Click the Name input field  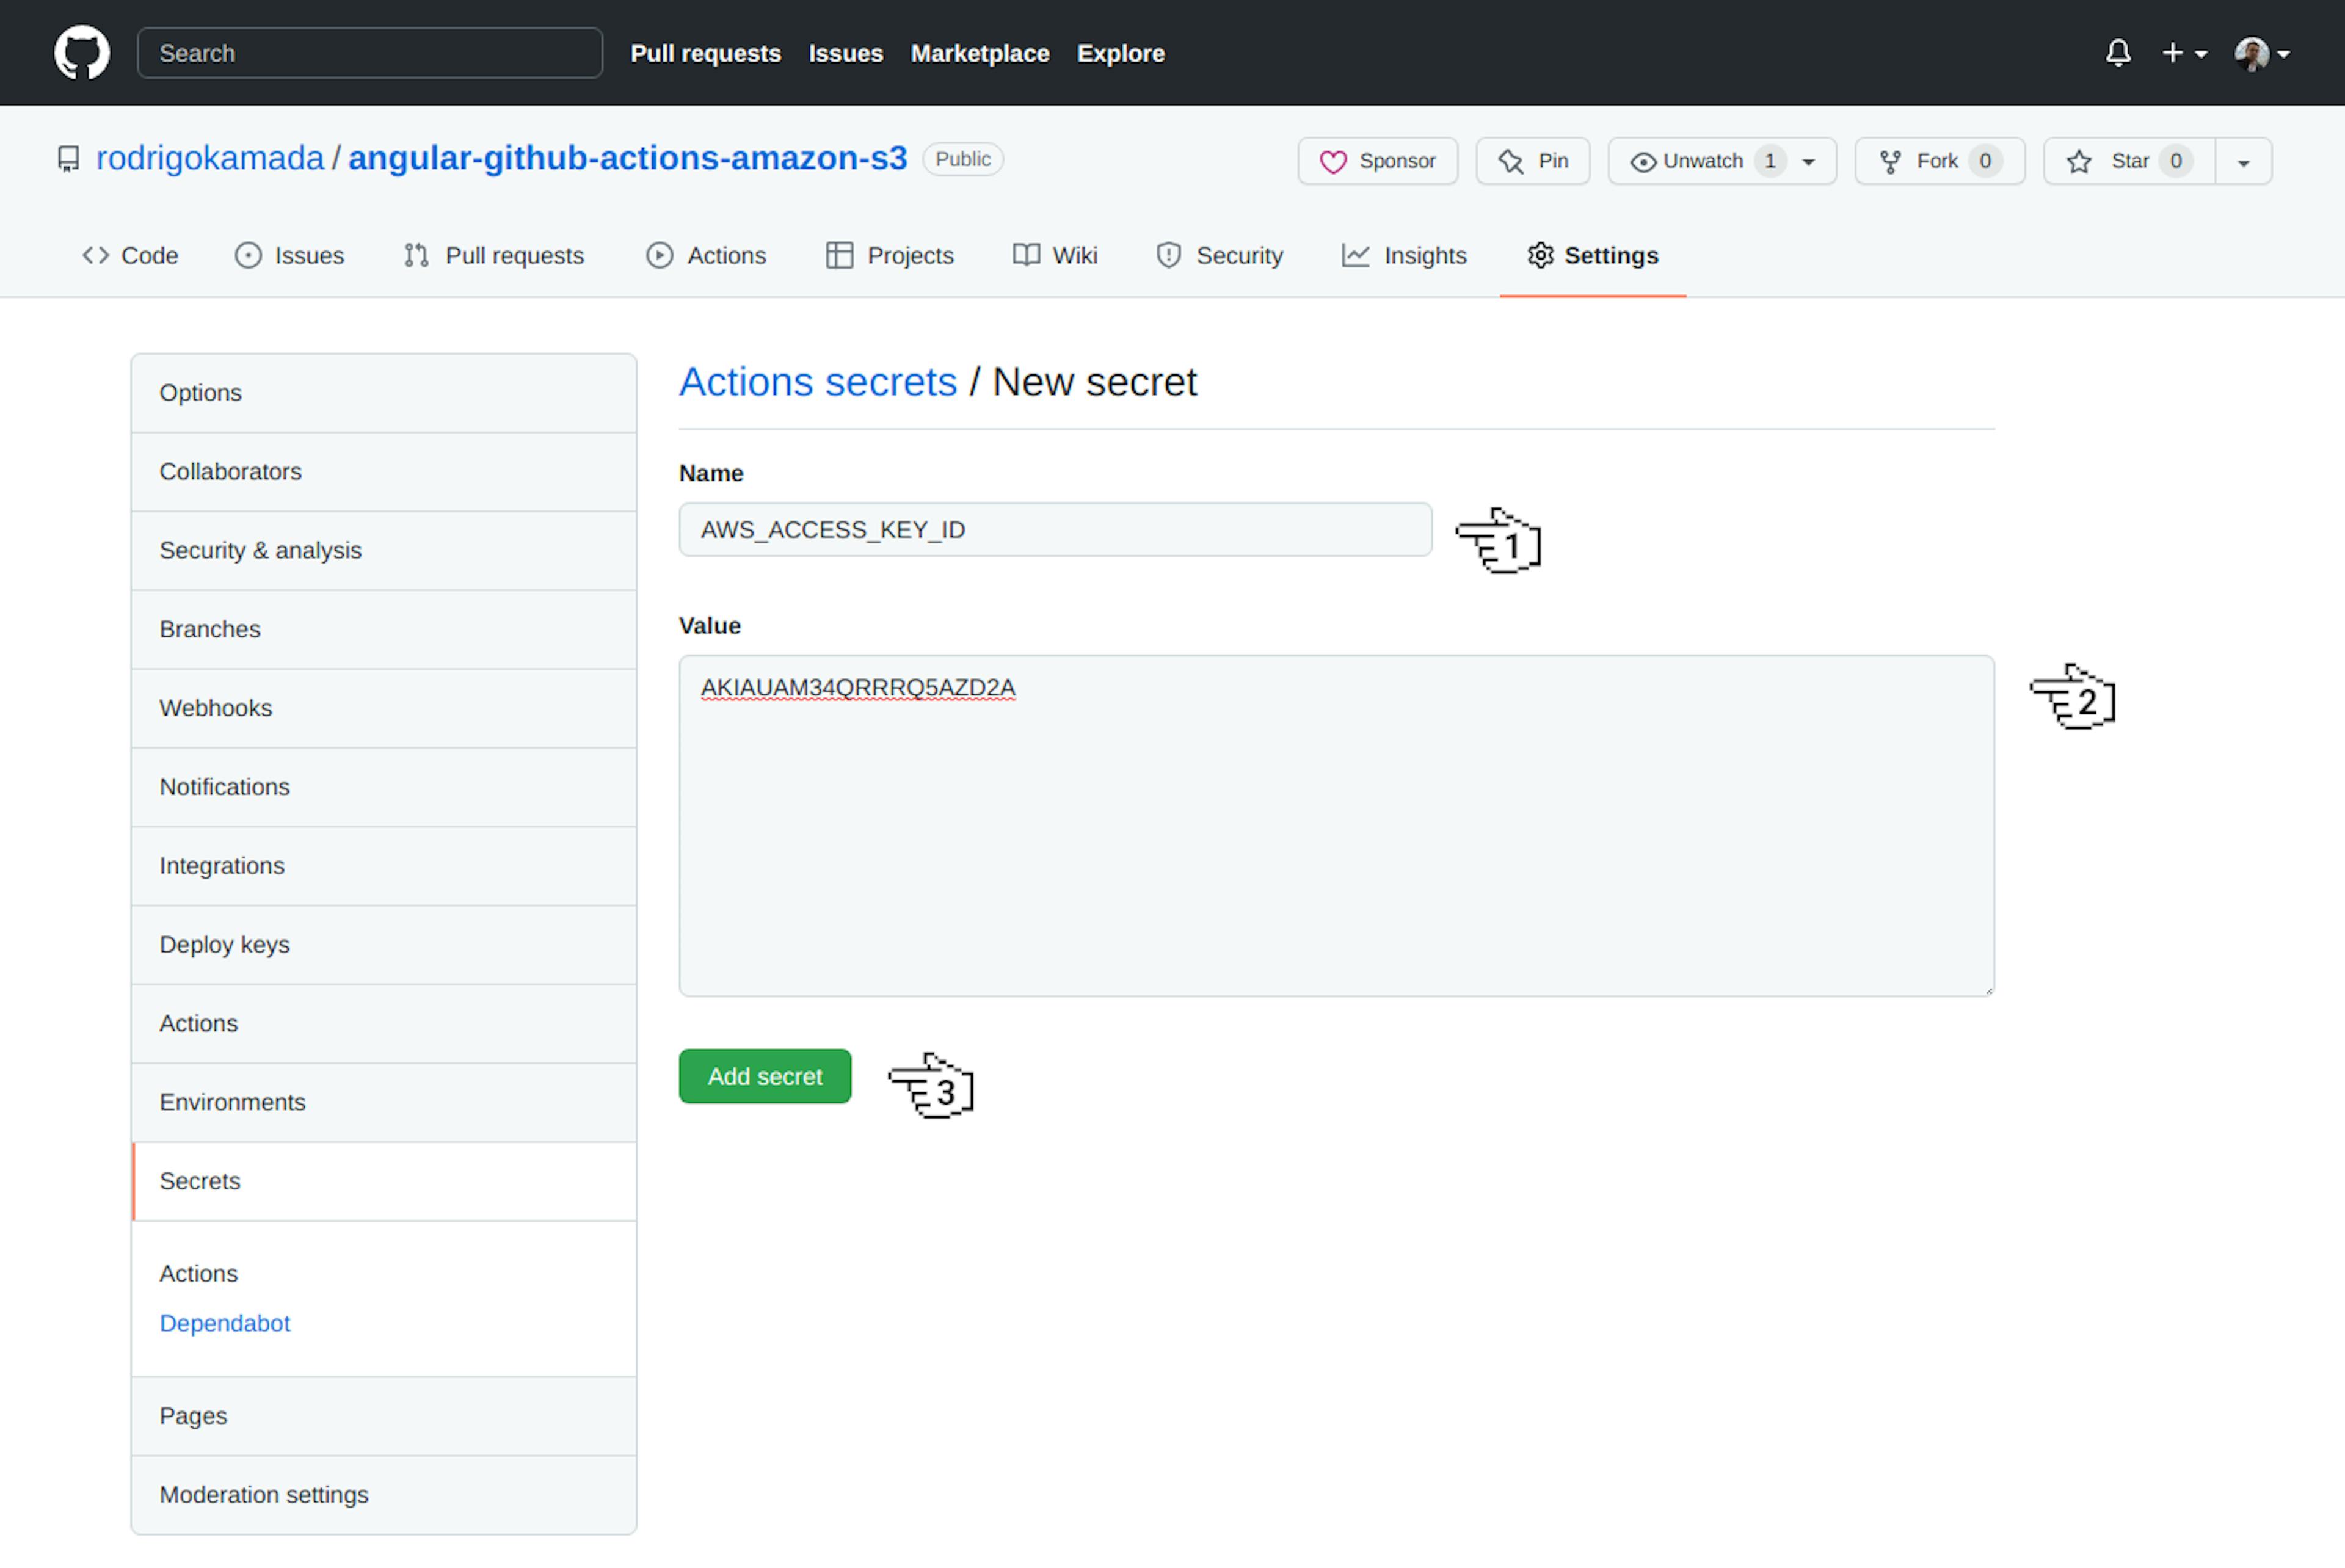(1055, 529)
